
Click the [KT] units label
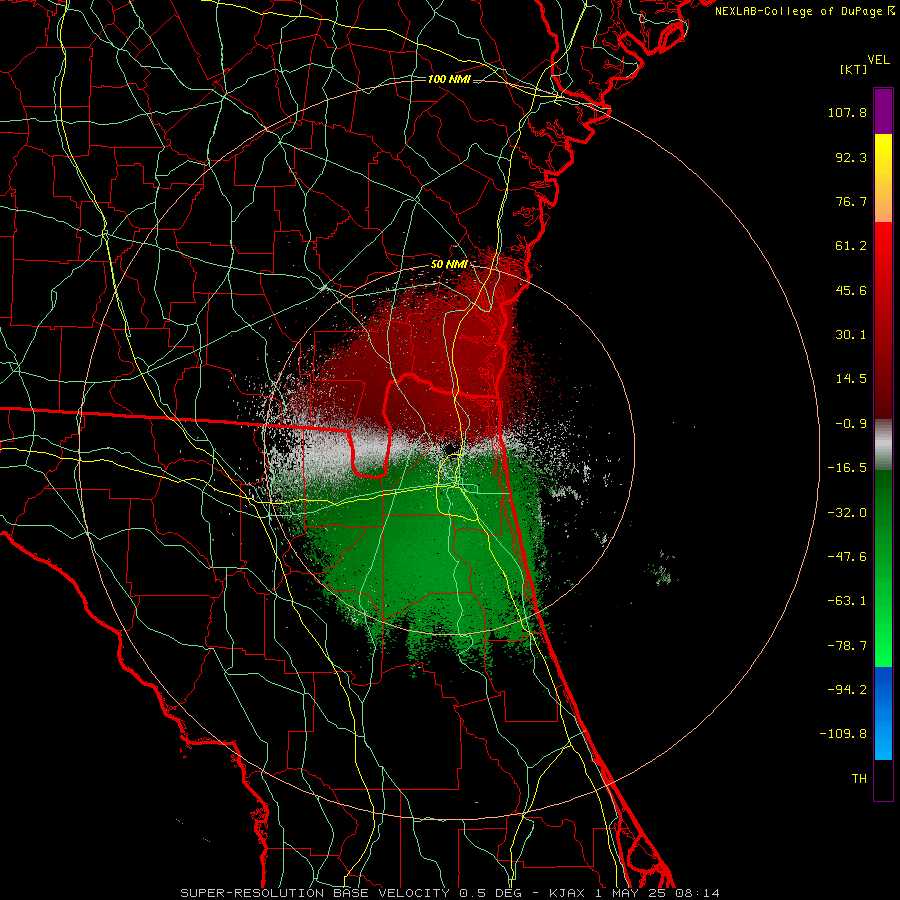853,69
